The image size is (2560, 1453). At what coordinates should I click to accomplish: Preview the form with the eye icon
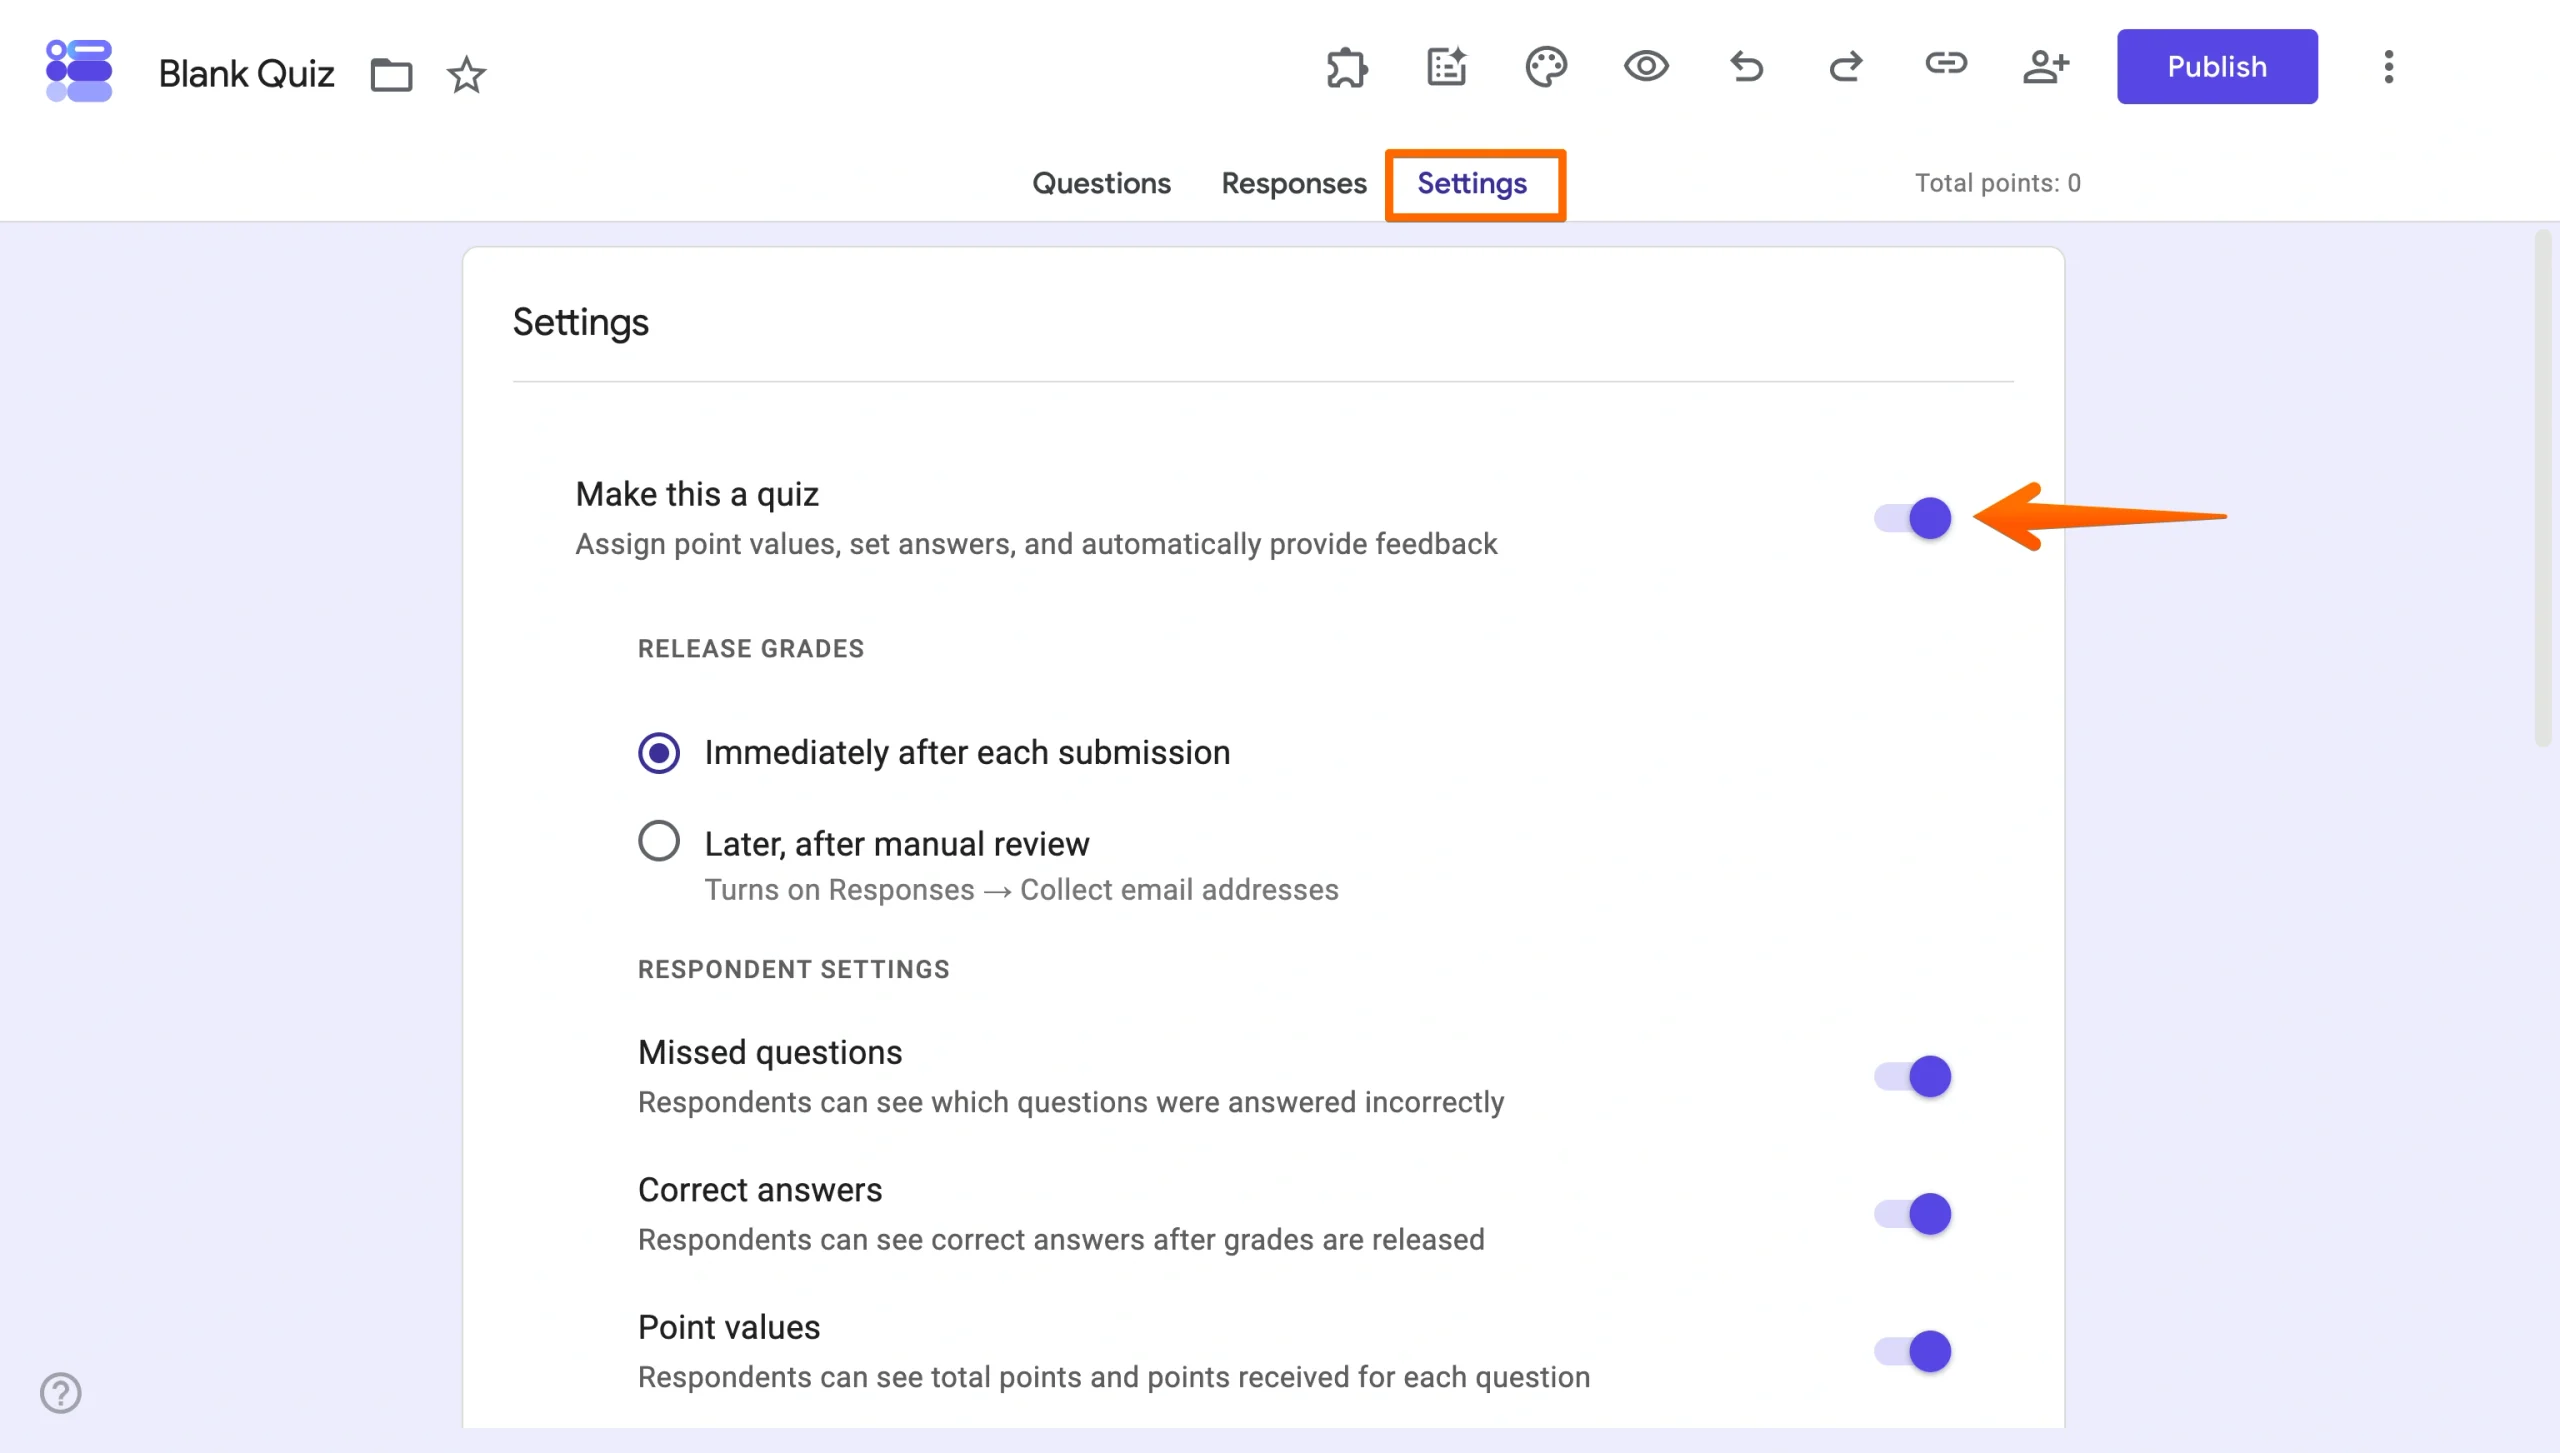click(1646, 67)
